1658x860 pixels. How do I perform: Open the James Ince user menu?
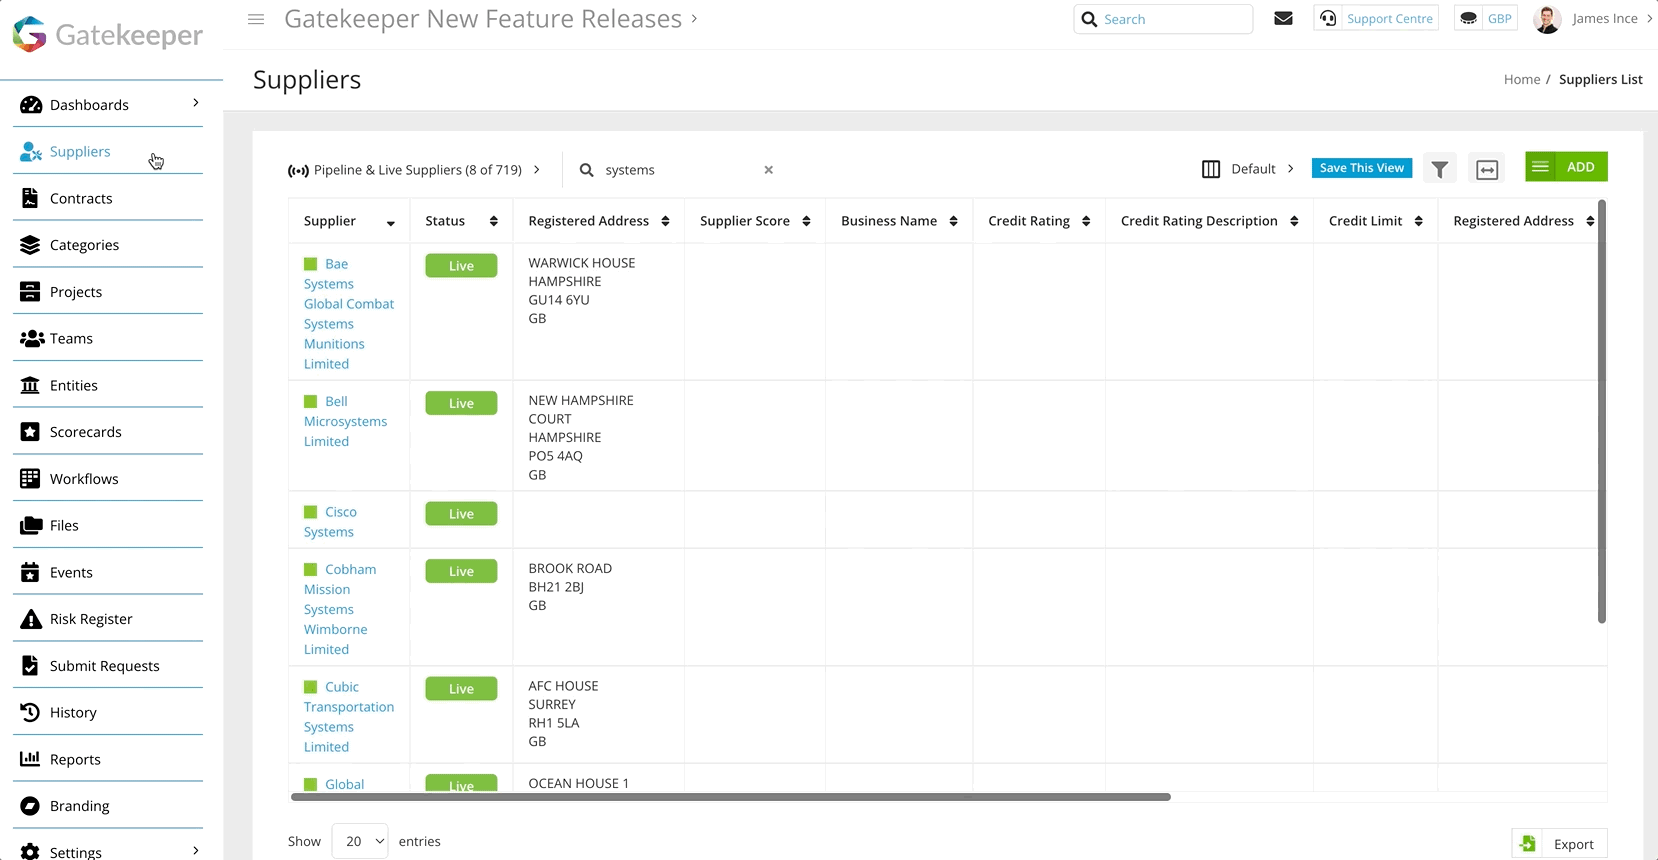tap(1593, 18)
